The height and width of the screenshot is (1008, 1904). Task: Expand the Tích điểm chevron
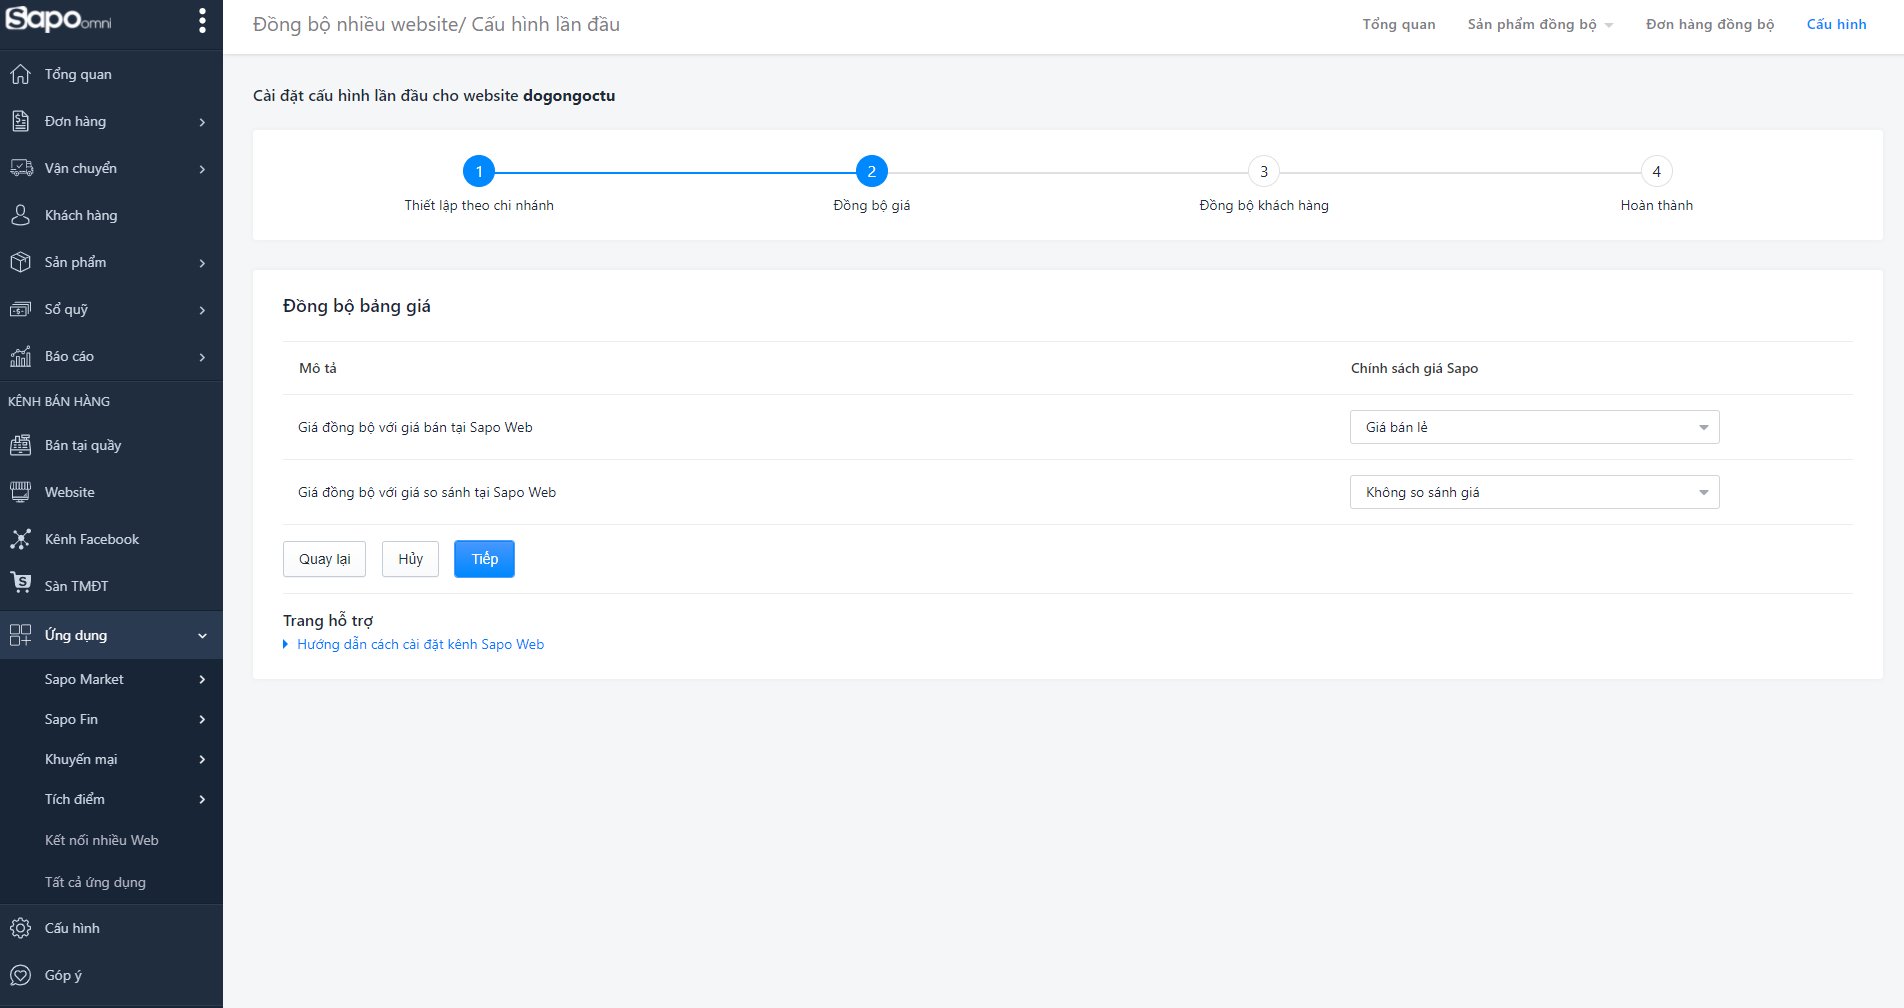click(x=202, y=800)
